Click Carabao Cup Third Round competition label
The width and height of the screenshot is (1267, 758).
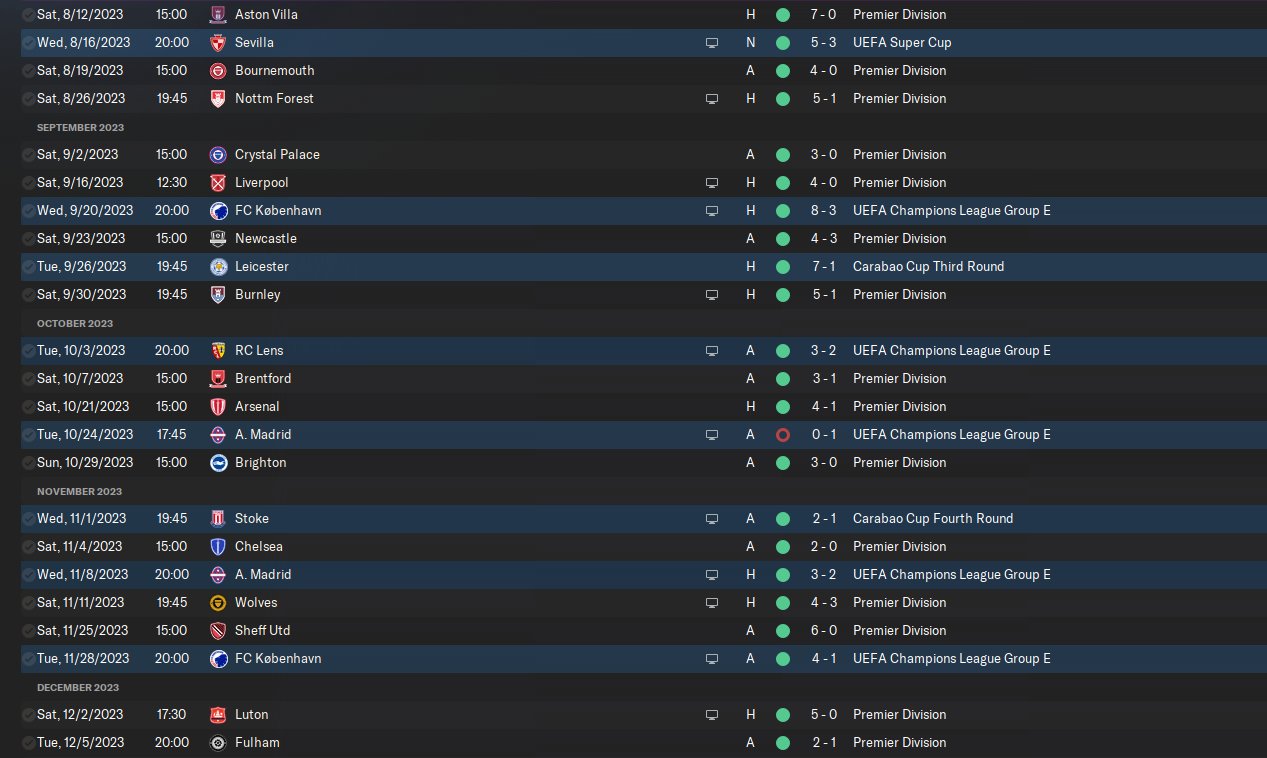[928, 267]
